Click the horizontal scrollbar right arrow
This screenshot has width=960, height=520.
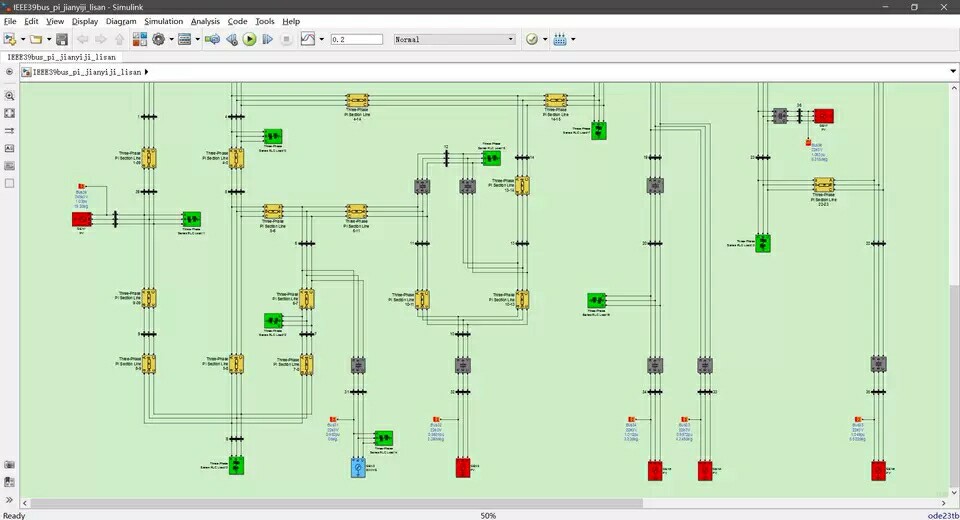(943, 503)
